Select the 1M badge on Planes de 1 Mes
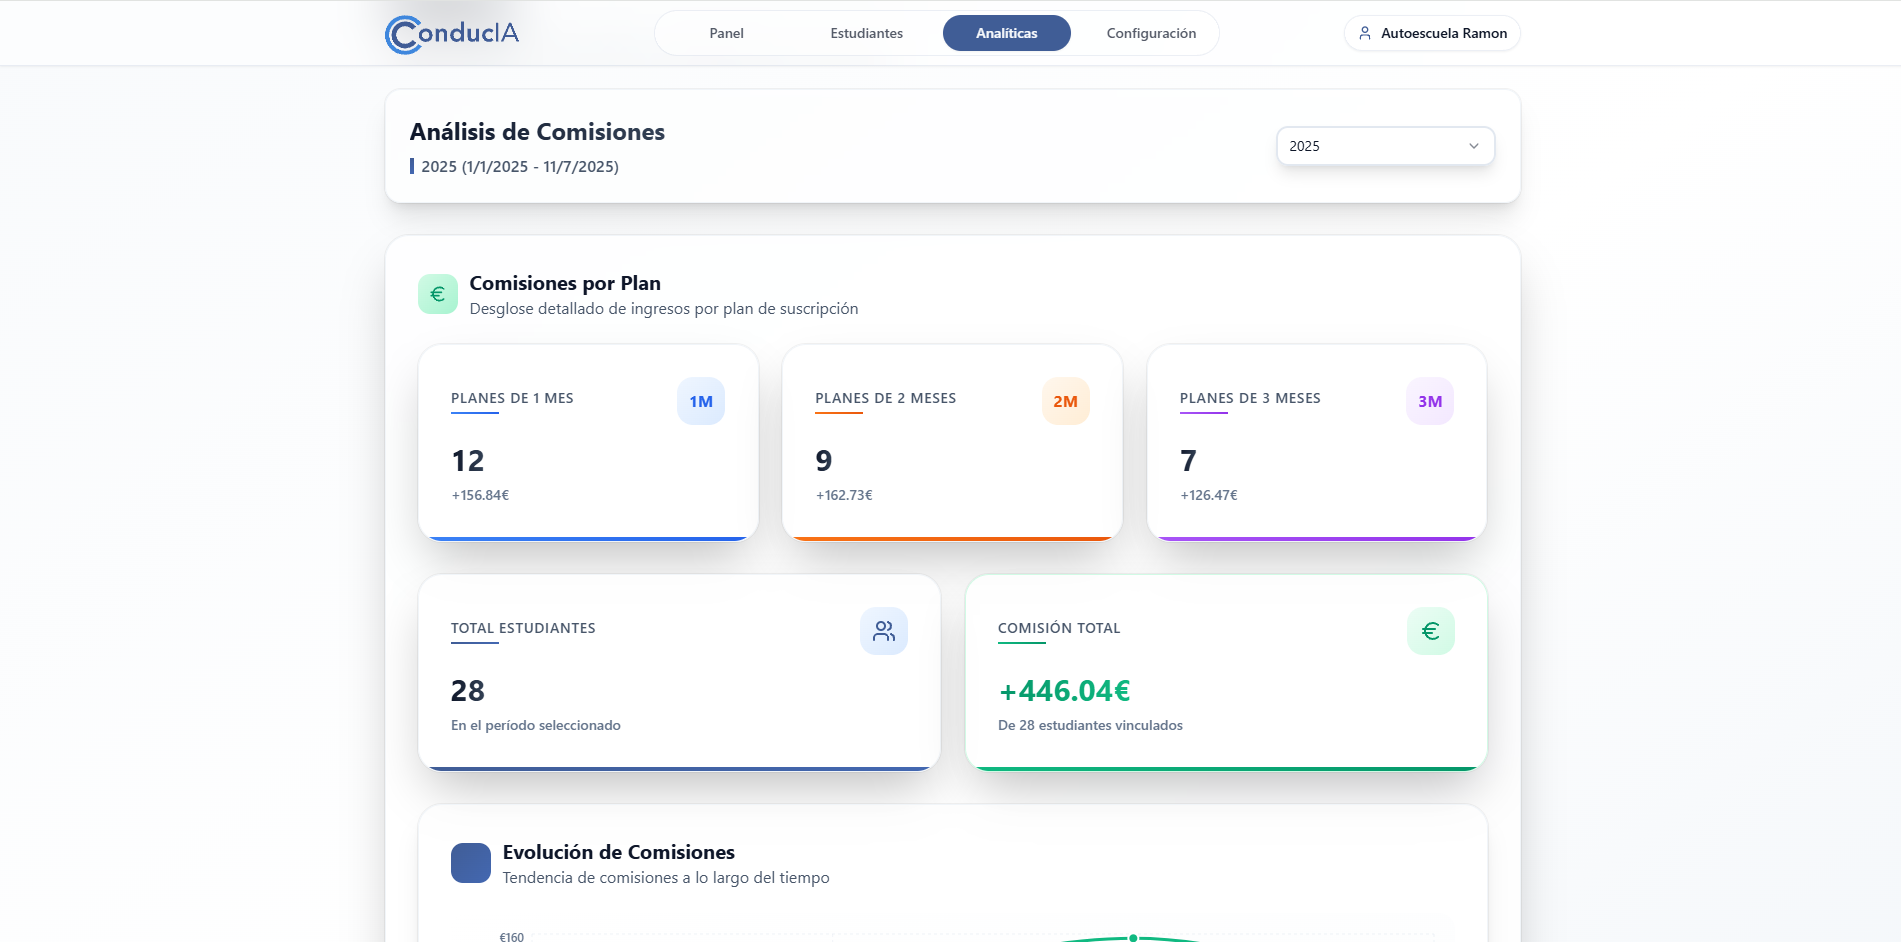1901x942 pixels. 701,401
